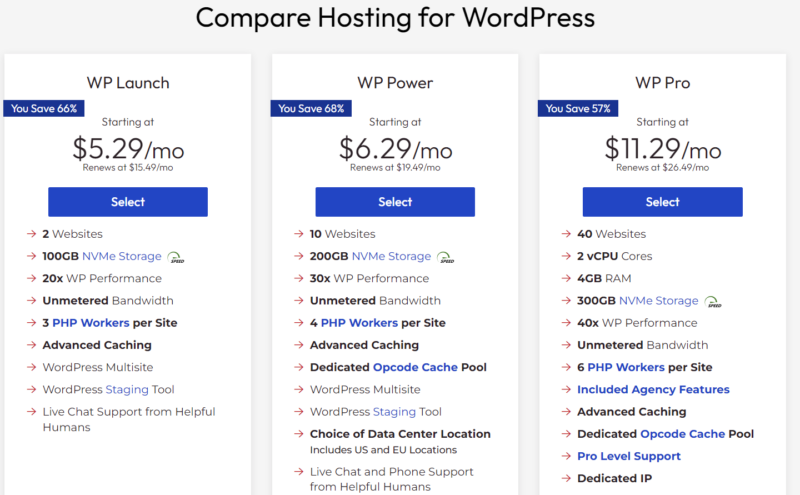Click the arrow icon beside 2 vCPU Cores
800x495 pixels.
566,256
